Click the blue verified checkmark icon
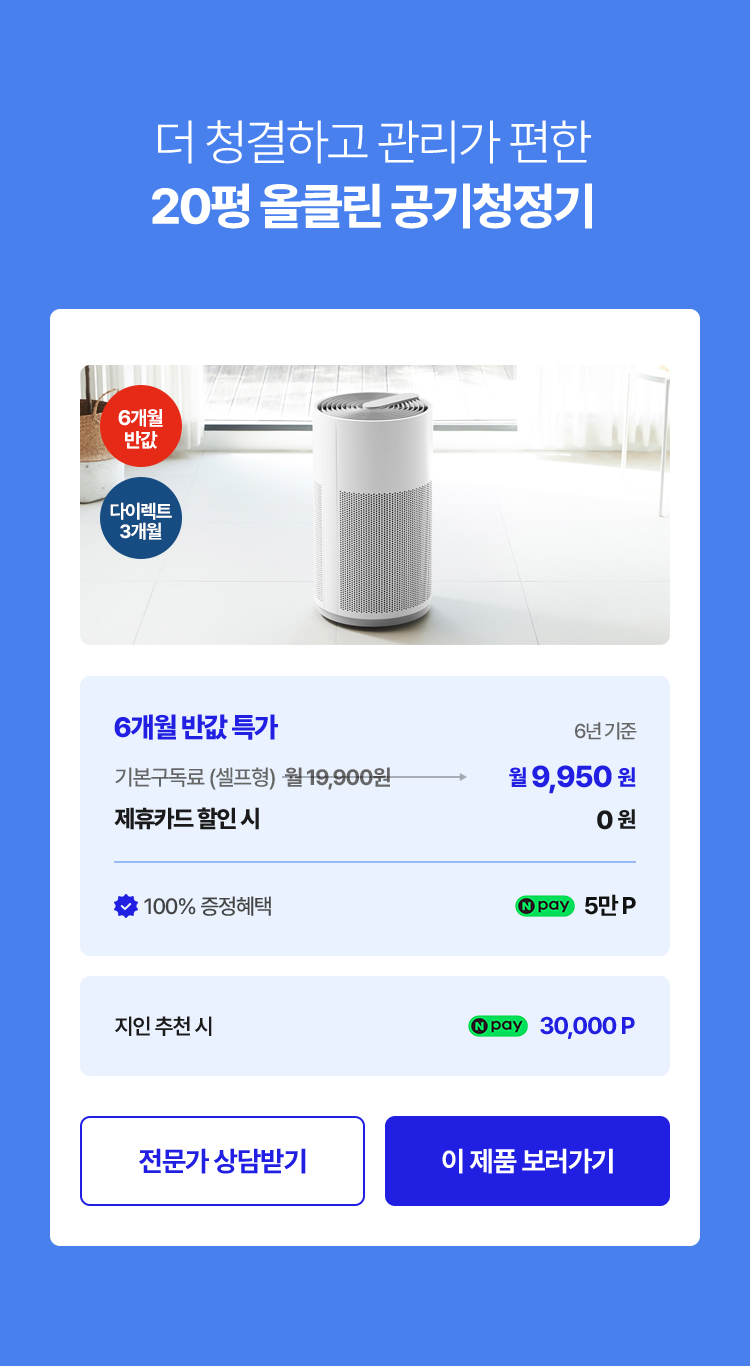This screenshot has height=1366, width=750. 126,906
